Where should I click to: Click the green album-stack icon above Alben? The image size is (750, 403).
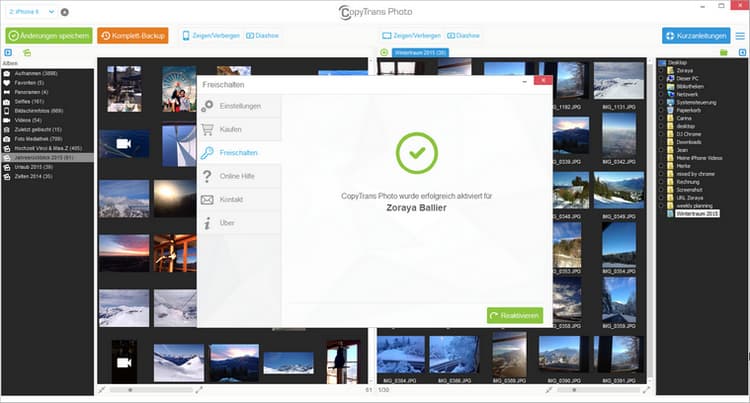[x=27, y=53]
